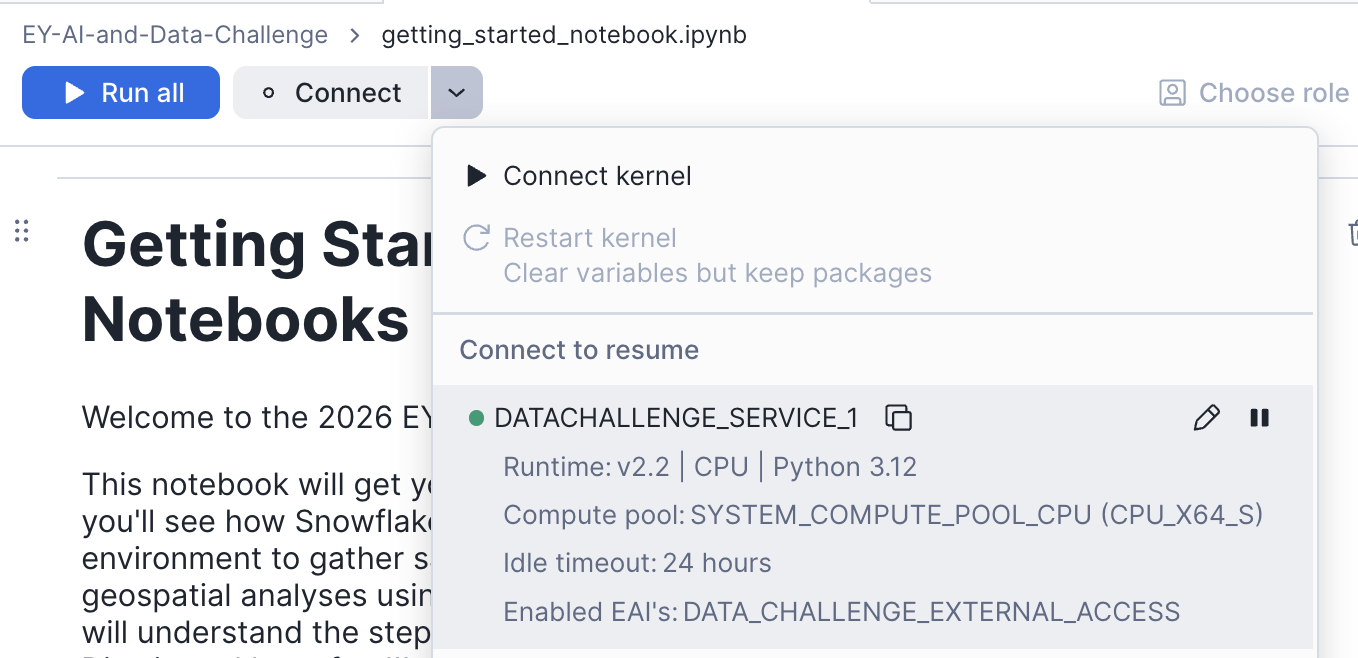This screenshot has height=658, width=1358.
Task: Select the Restart kernel menu entry
Action: 875,255
